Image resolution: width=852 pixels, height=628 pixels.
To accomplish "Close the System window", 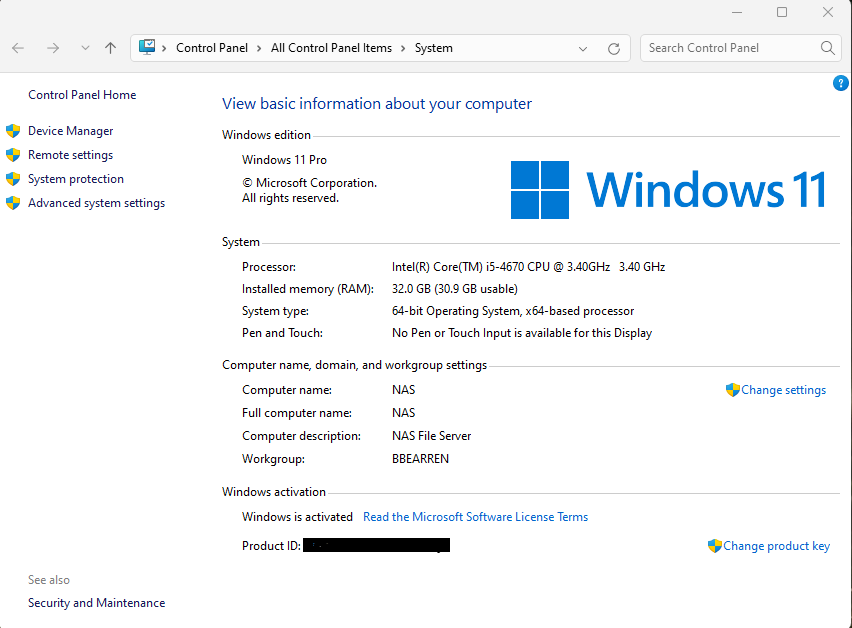I will click(828, 12).
